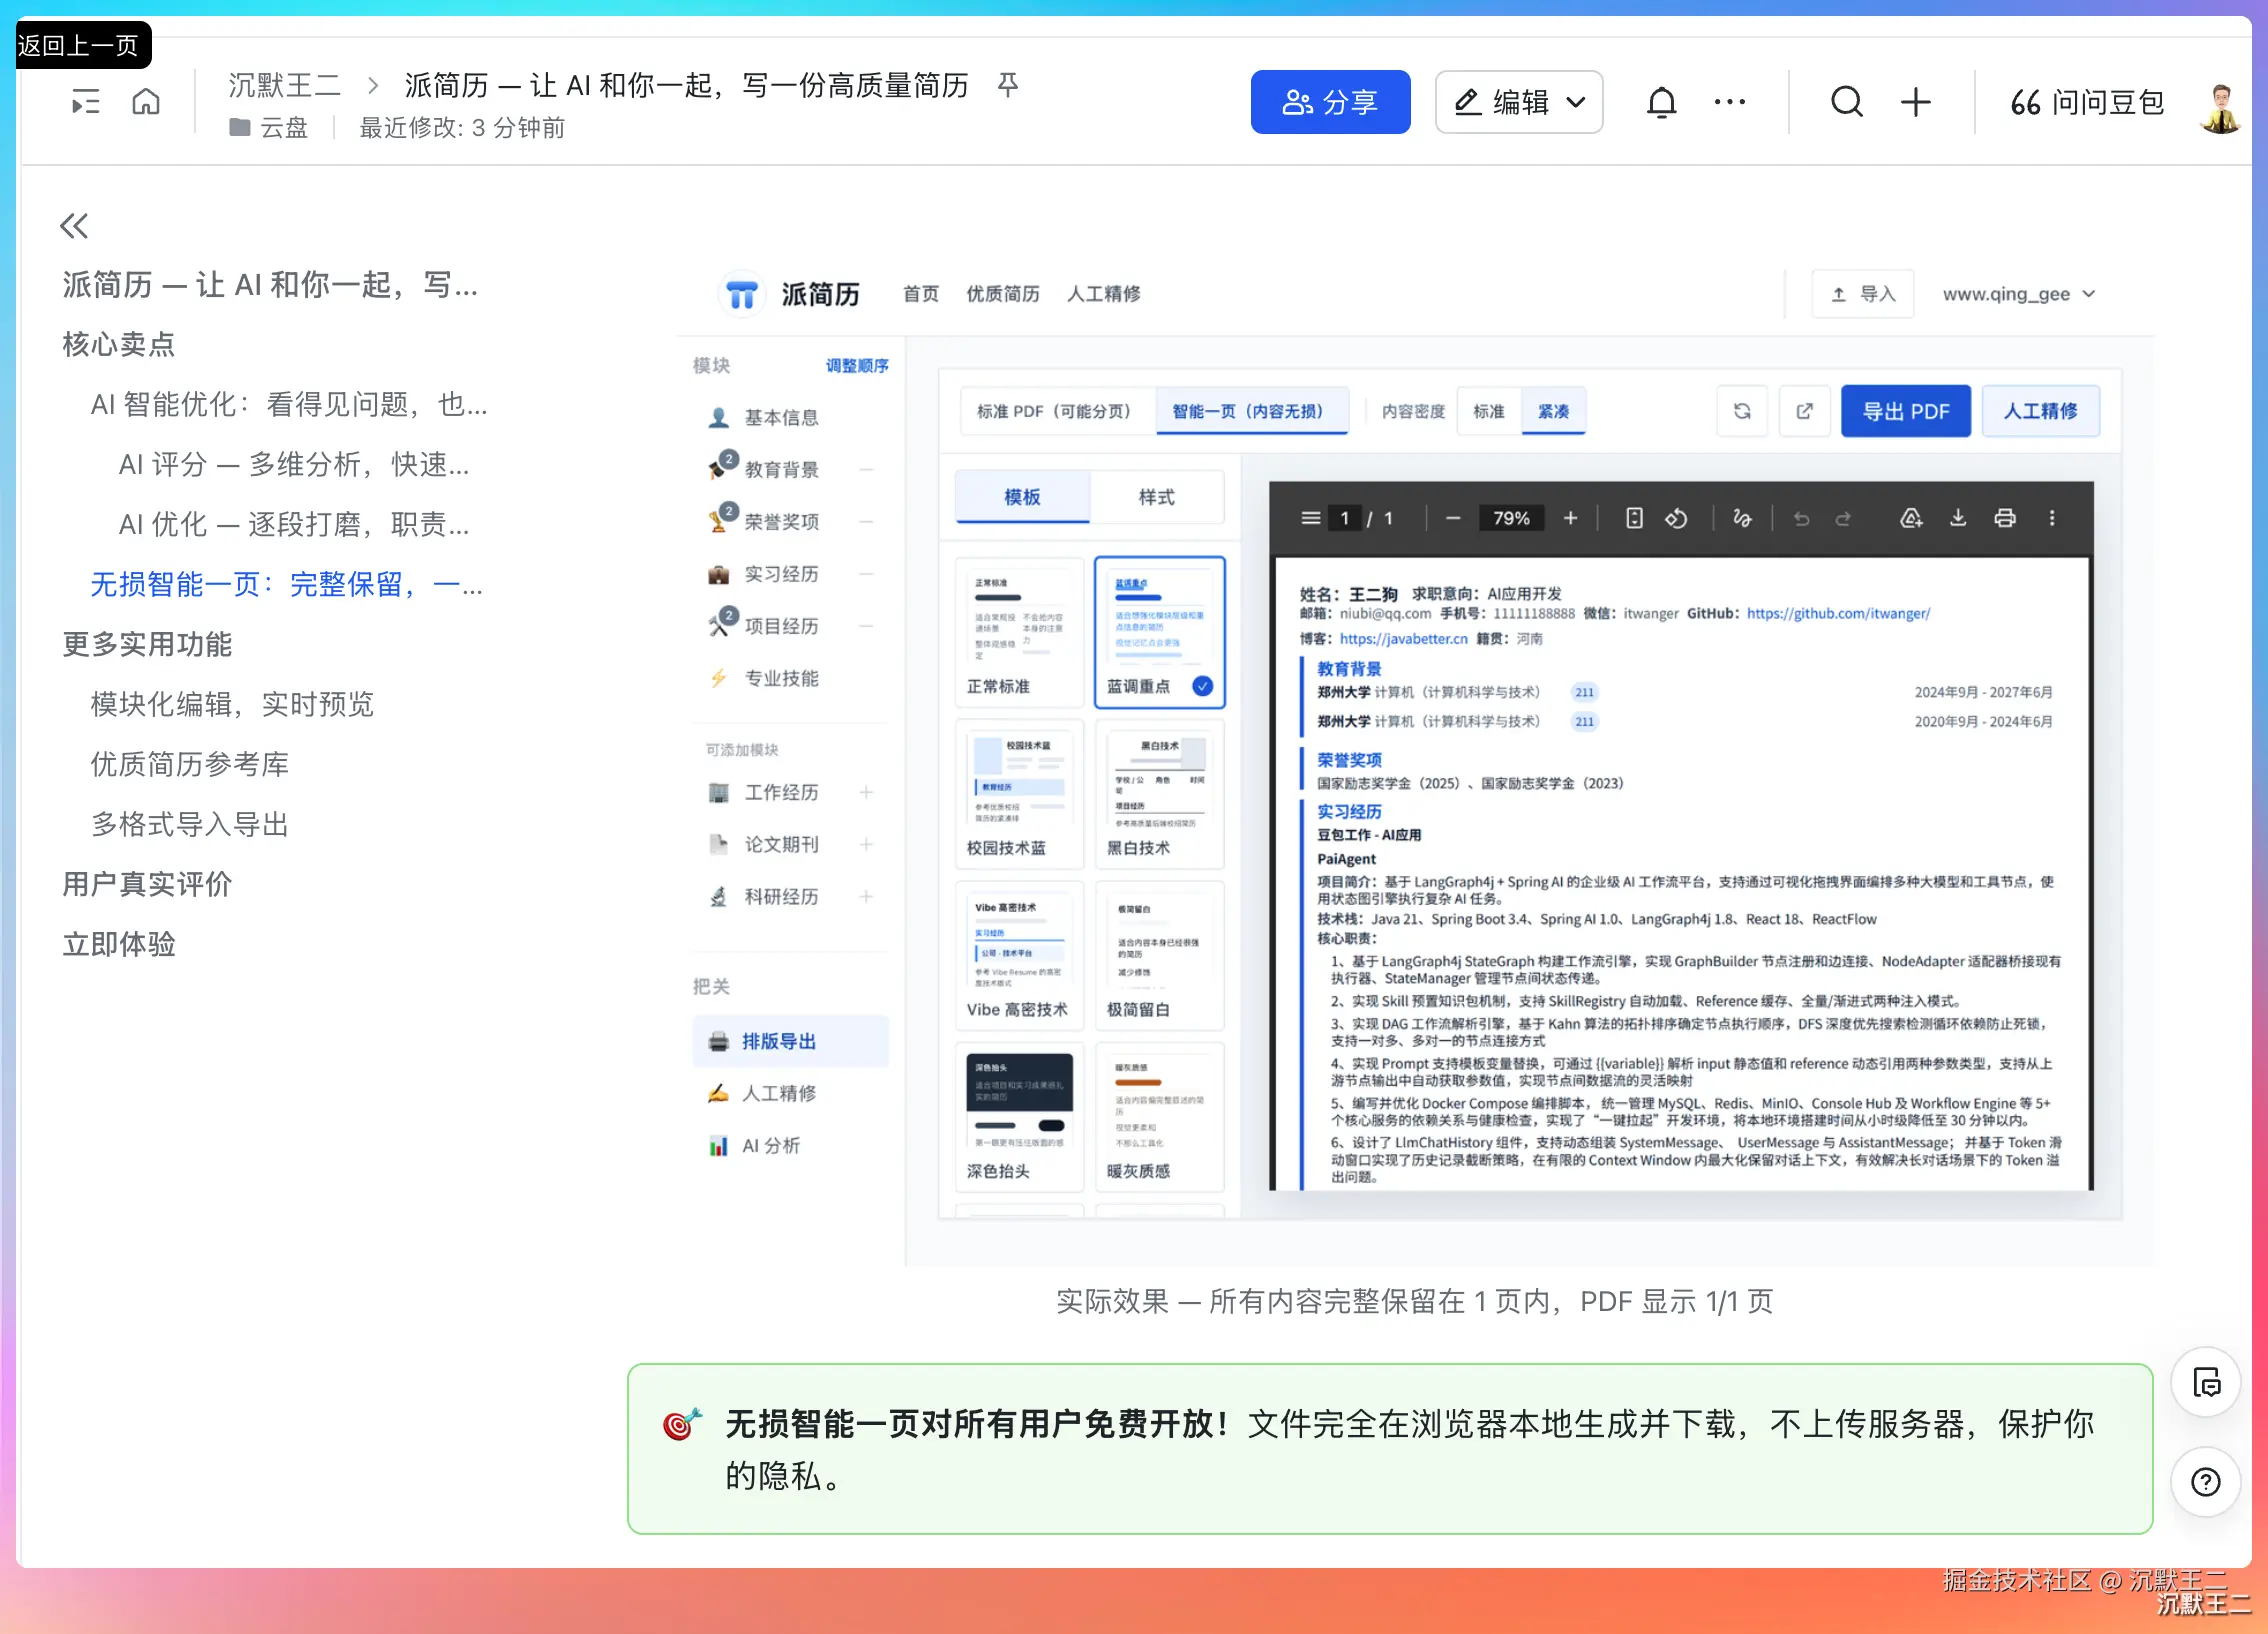Open the 人工精修 nav item in header
Image resolution: width=2268 pixels, height=1634 pixels.
tap(1103, 294)
